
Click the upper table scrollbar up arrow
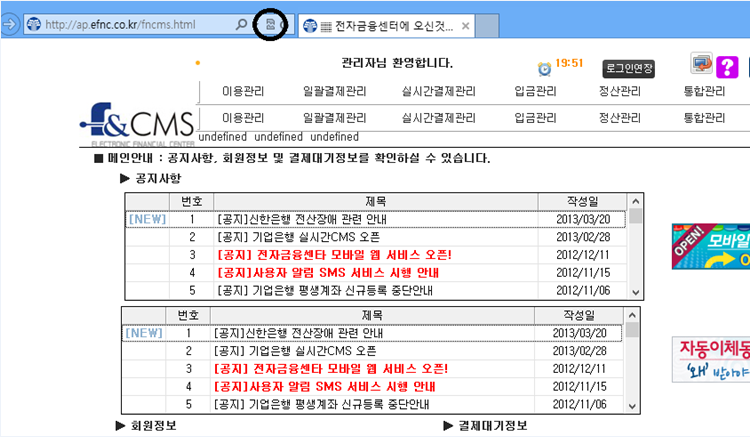(635, 201)
